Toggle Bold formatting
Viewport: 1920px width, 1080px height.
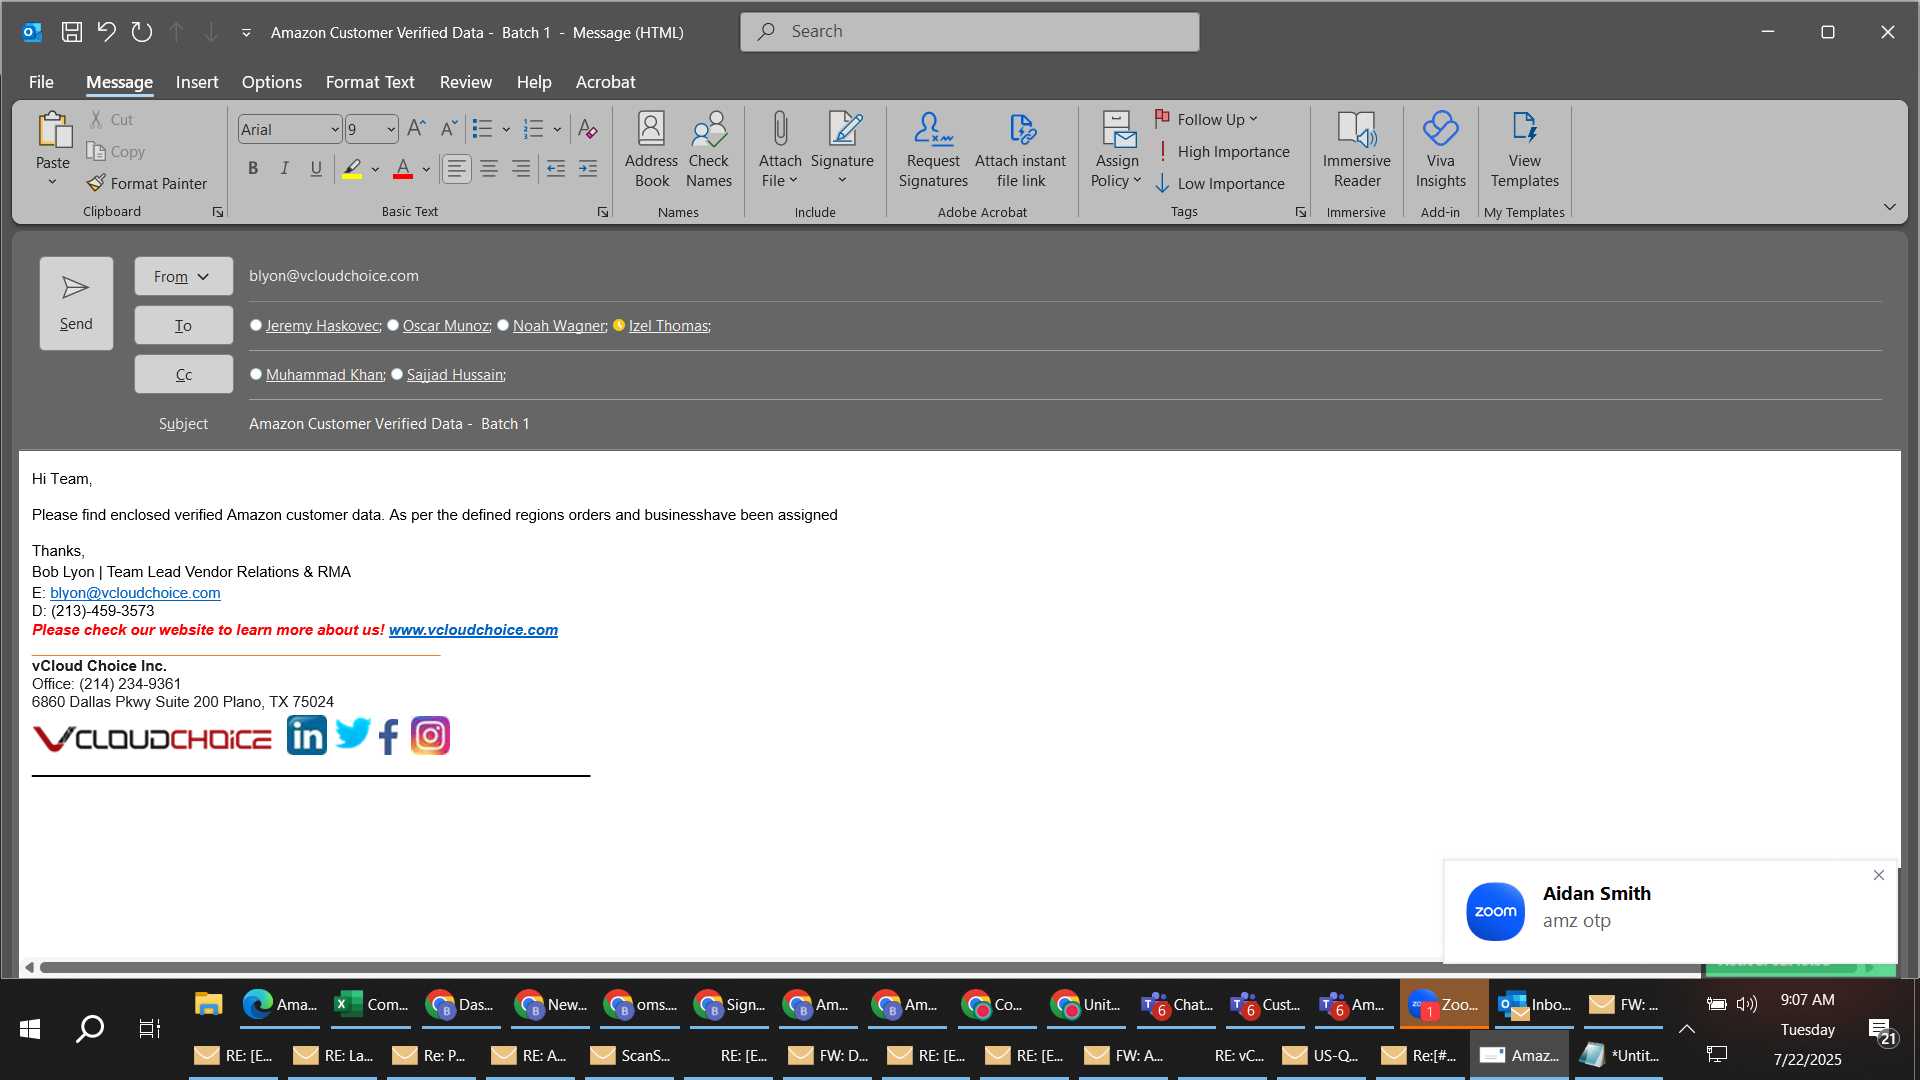click(x=253, y=168)
